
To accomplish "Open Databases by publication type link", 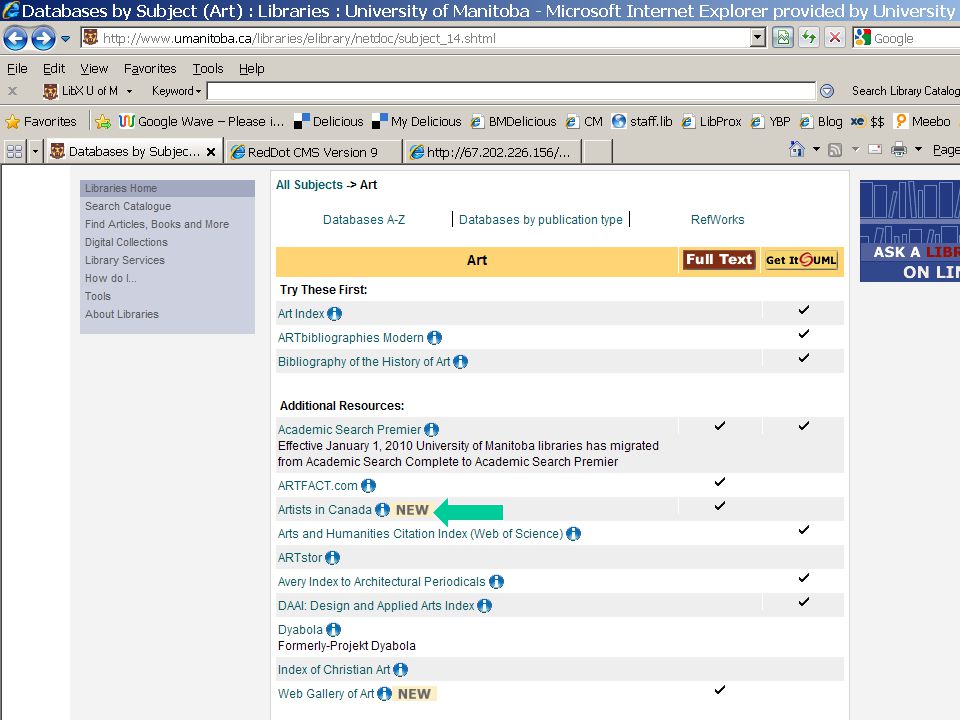I will [x=541, y=220].
